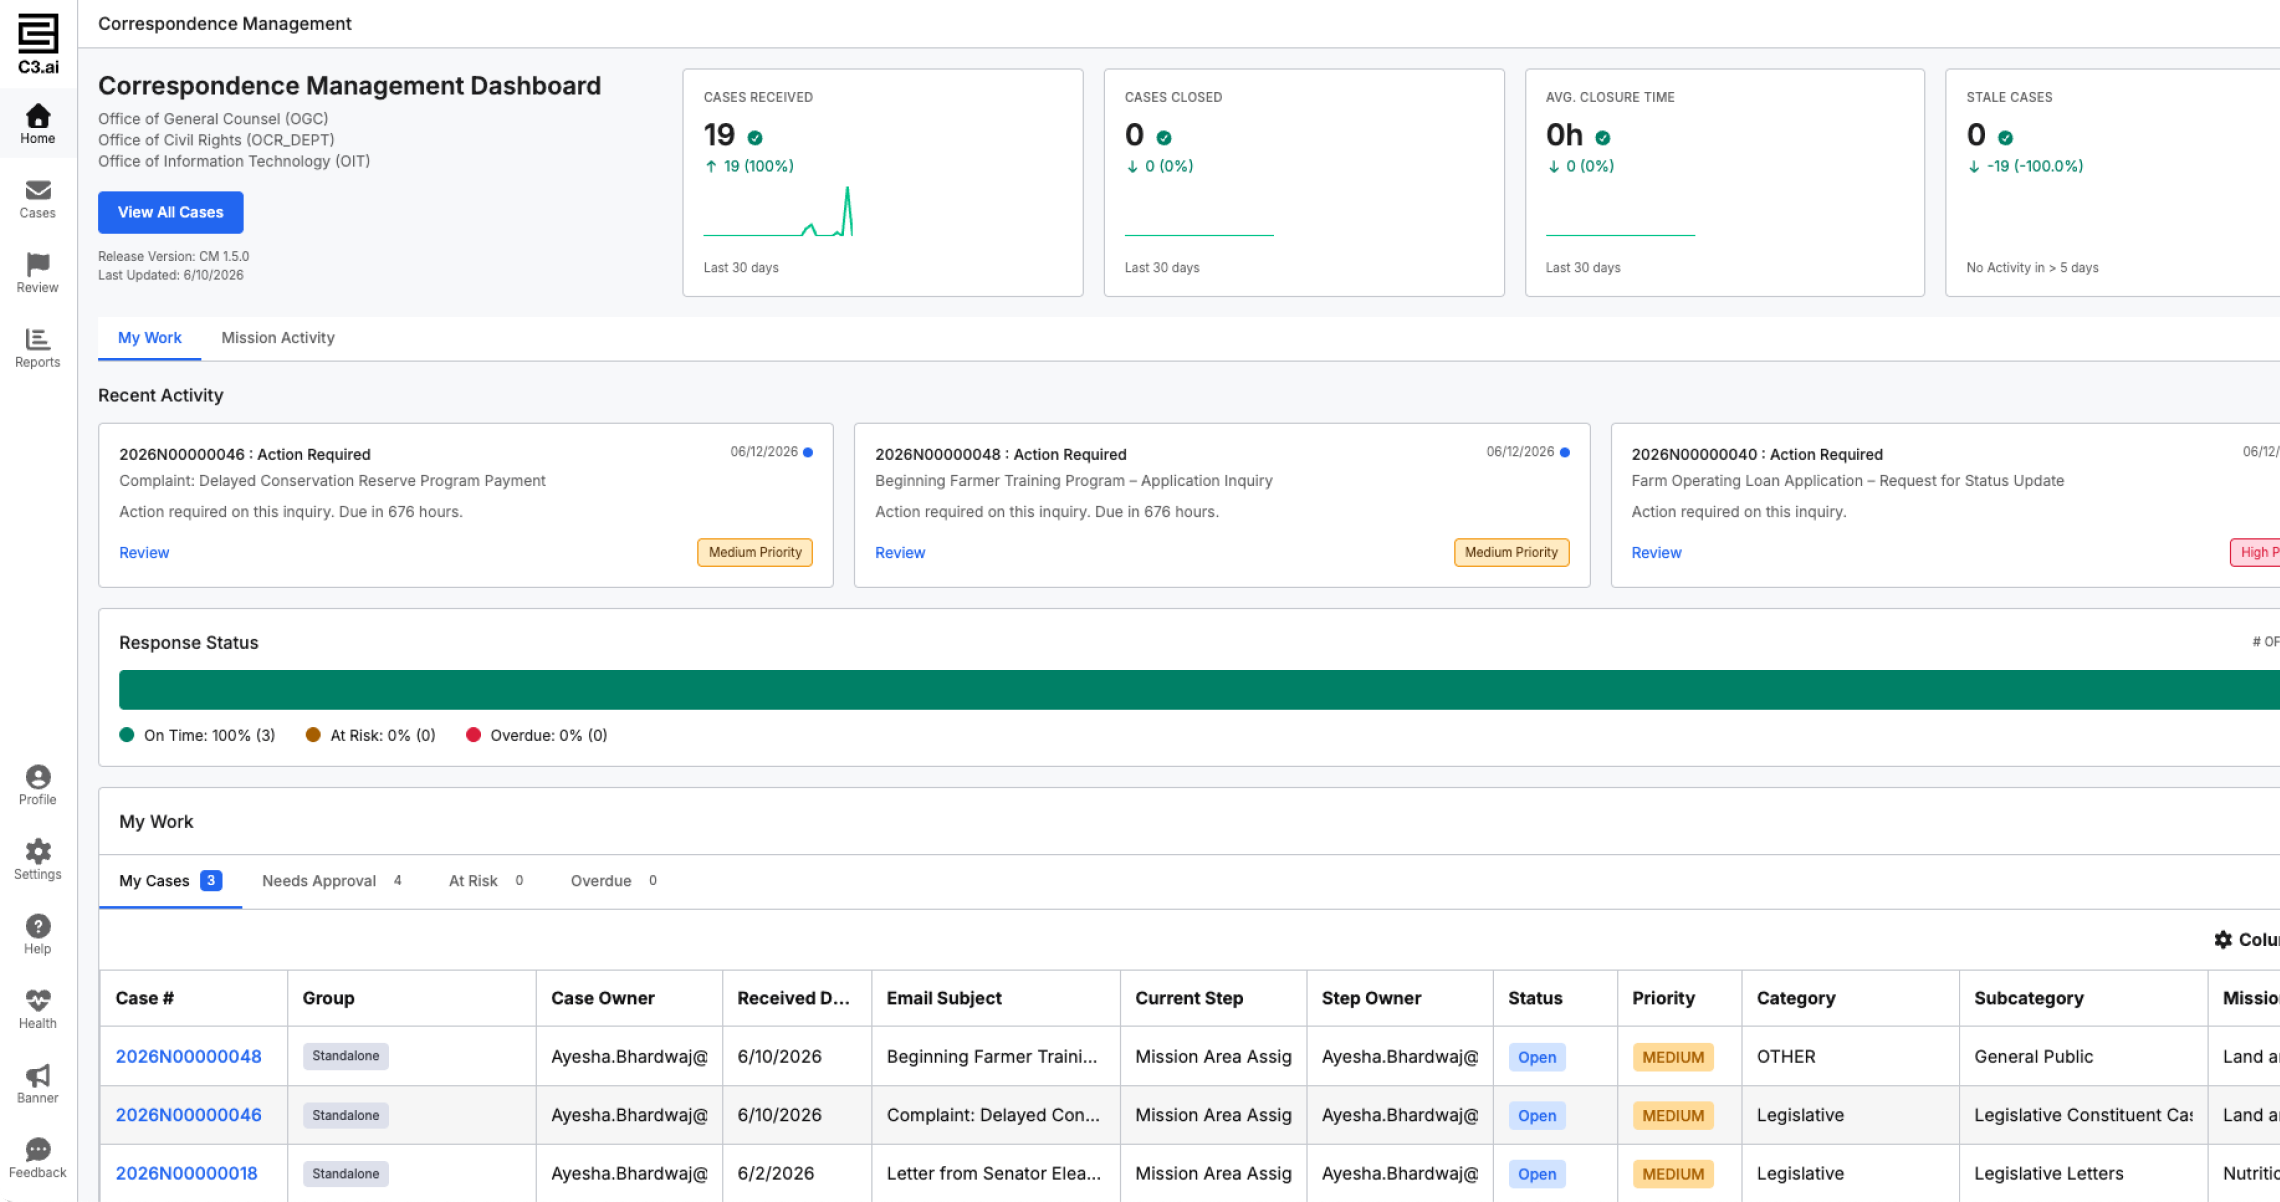Click Standalone tag in row 2026N00000048
This screenshot has width=2280, height=1202.
[x=346, y=1056]
